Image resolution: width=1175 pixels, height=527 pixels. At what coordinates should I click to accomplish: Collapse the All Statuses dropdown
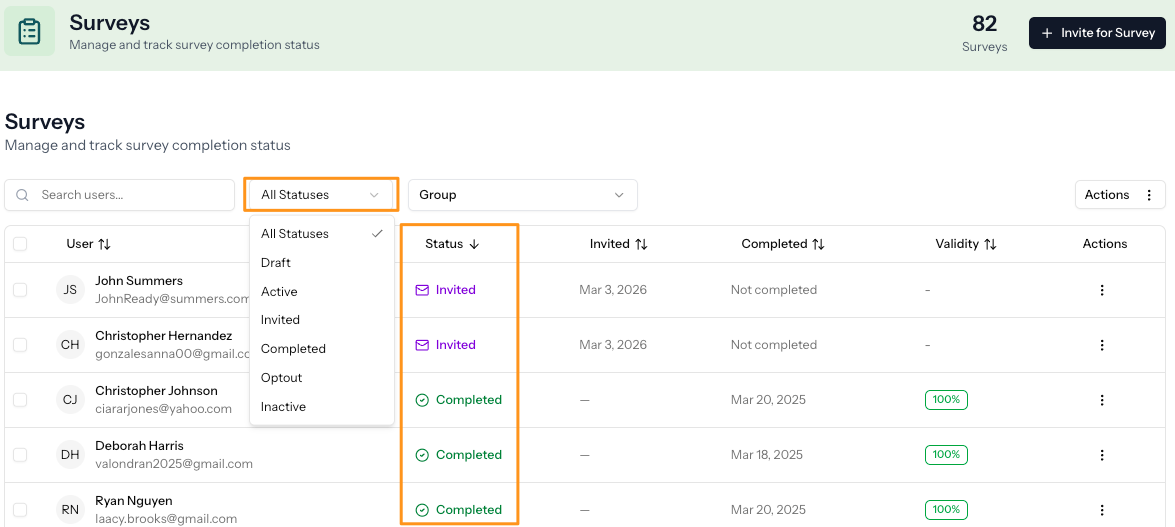[321, 195]
